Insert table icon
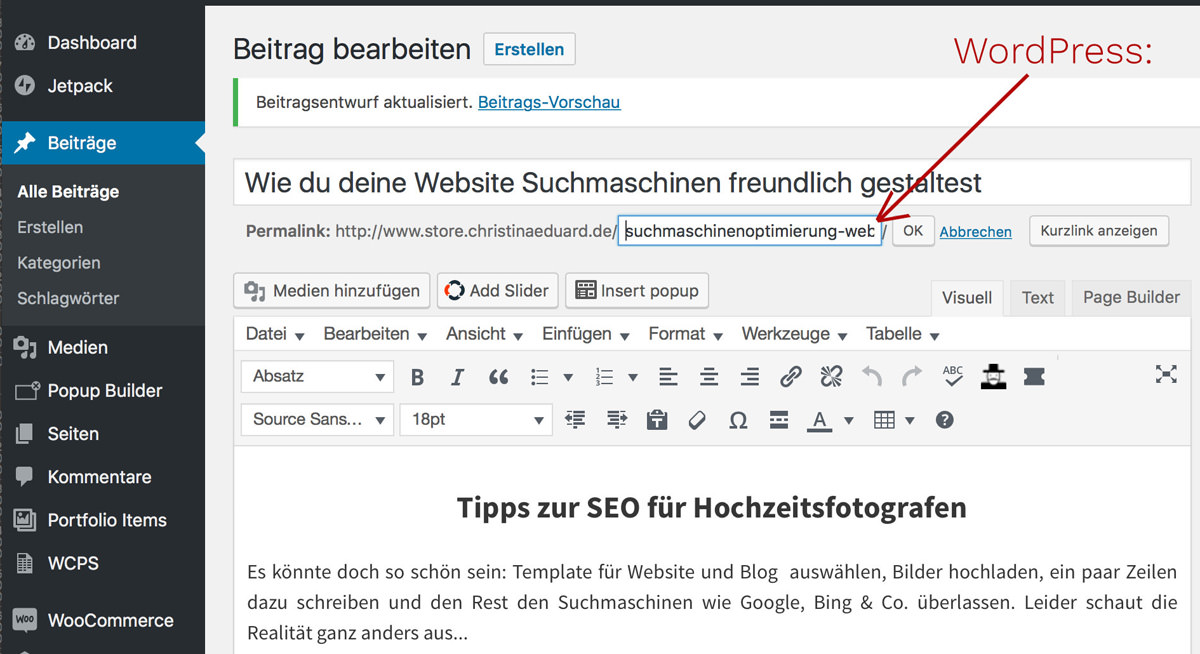This screenshot has height=654, width=1200. coord(884,420)
